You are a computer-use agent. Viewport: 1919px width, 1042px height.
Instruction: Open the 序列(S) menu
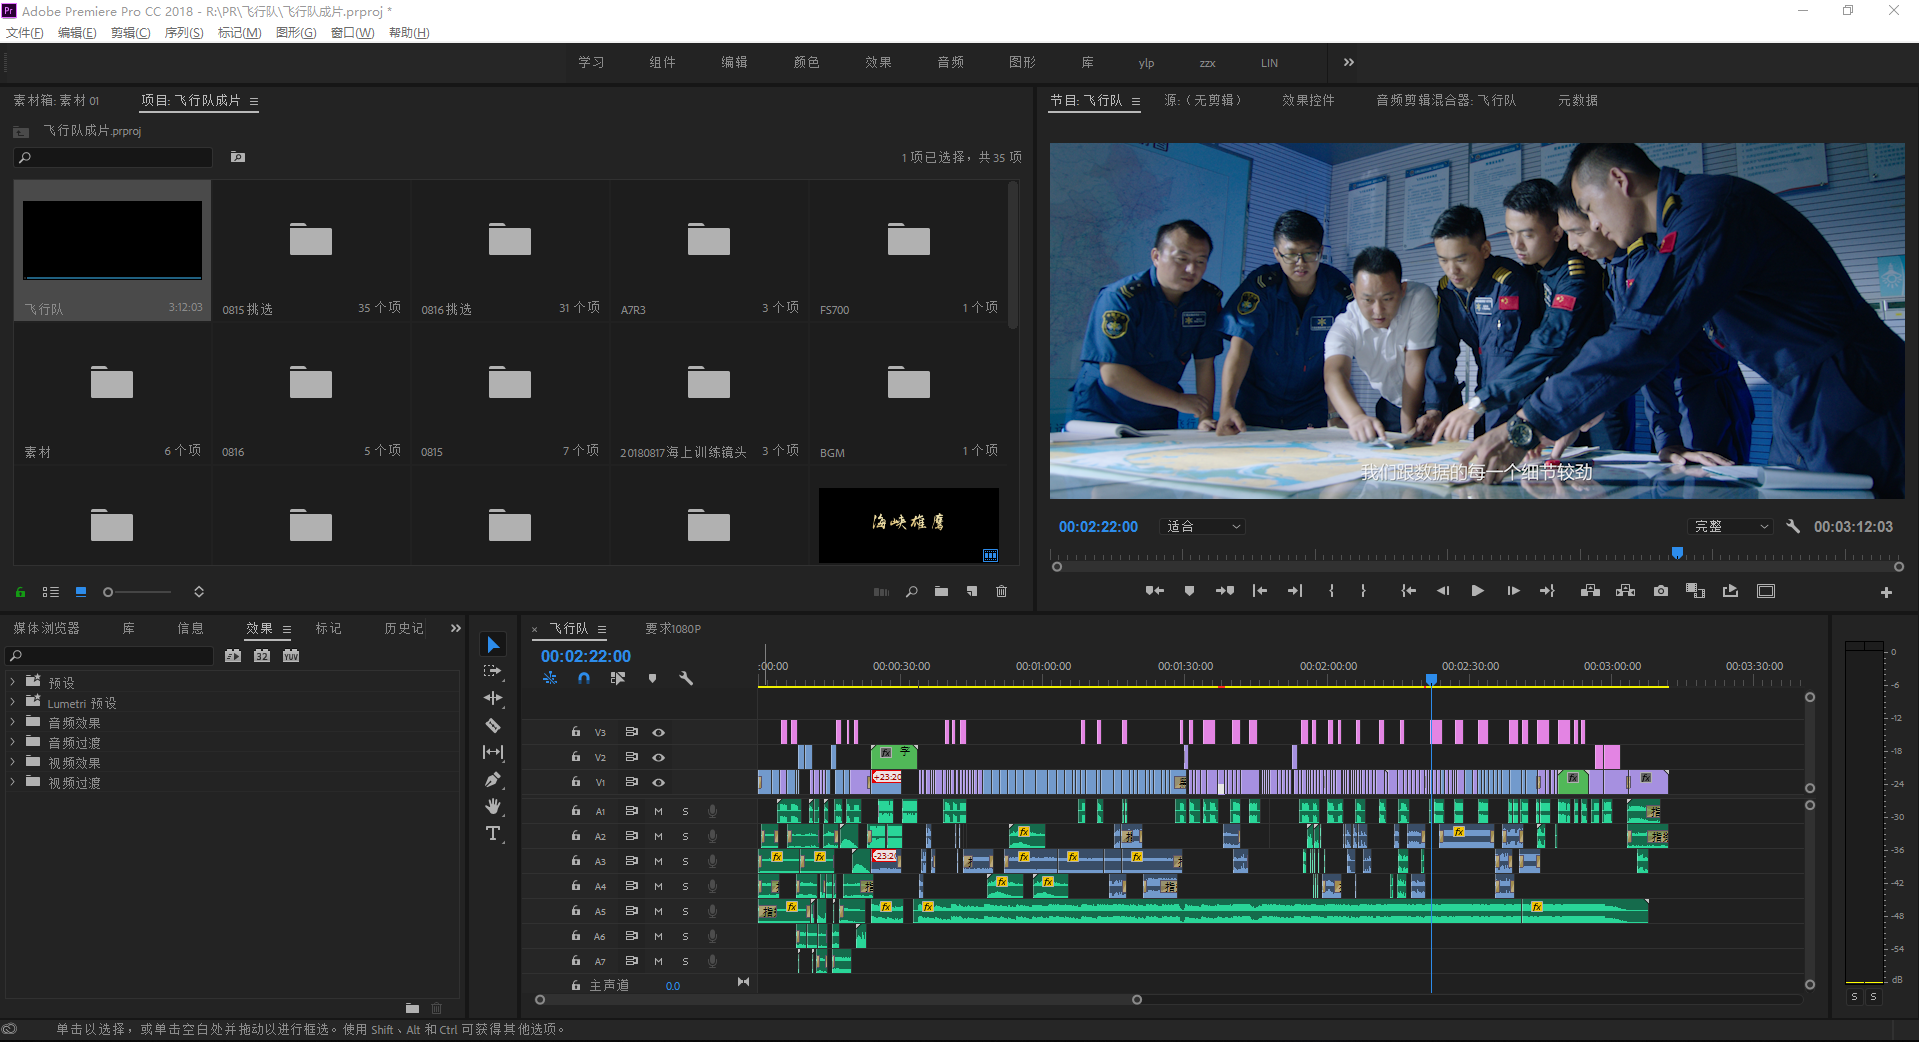tap(184, 33)
